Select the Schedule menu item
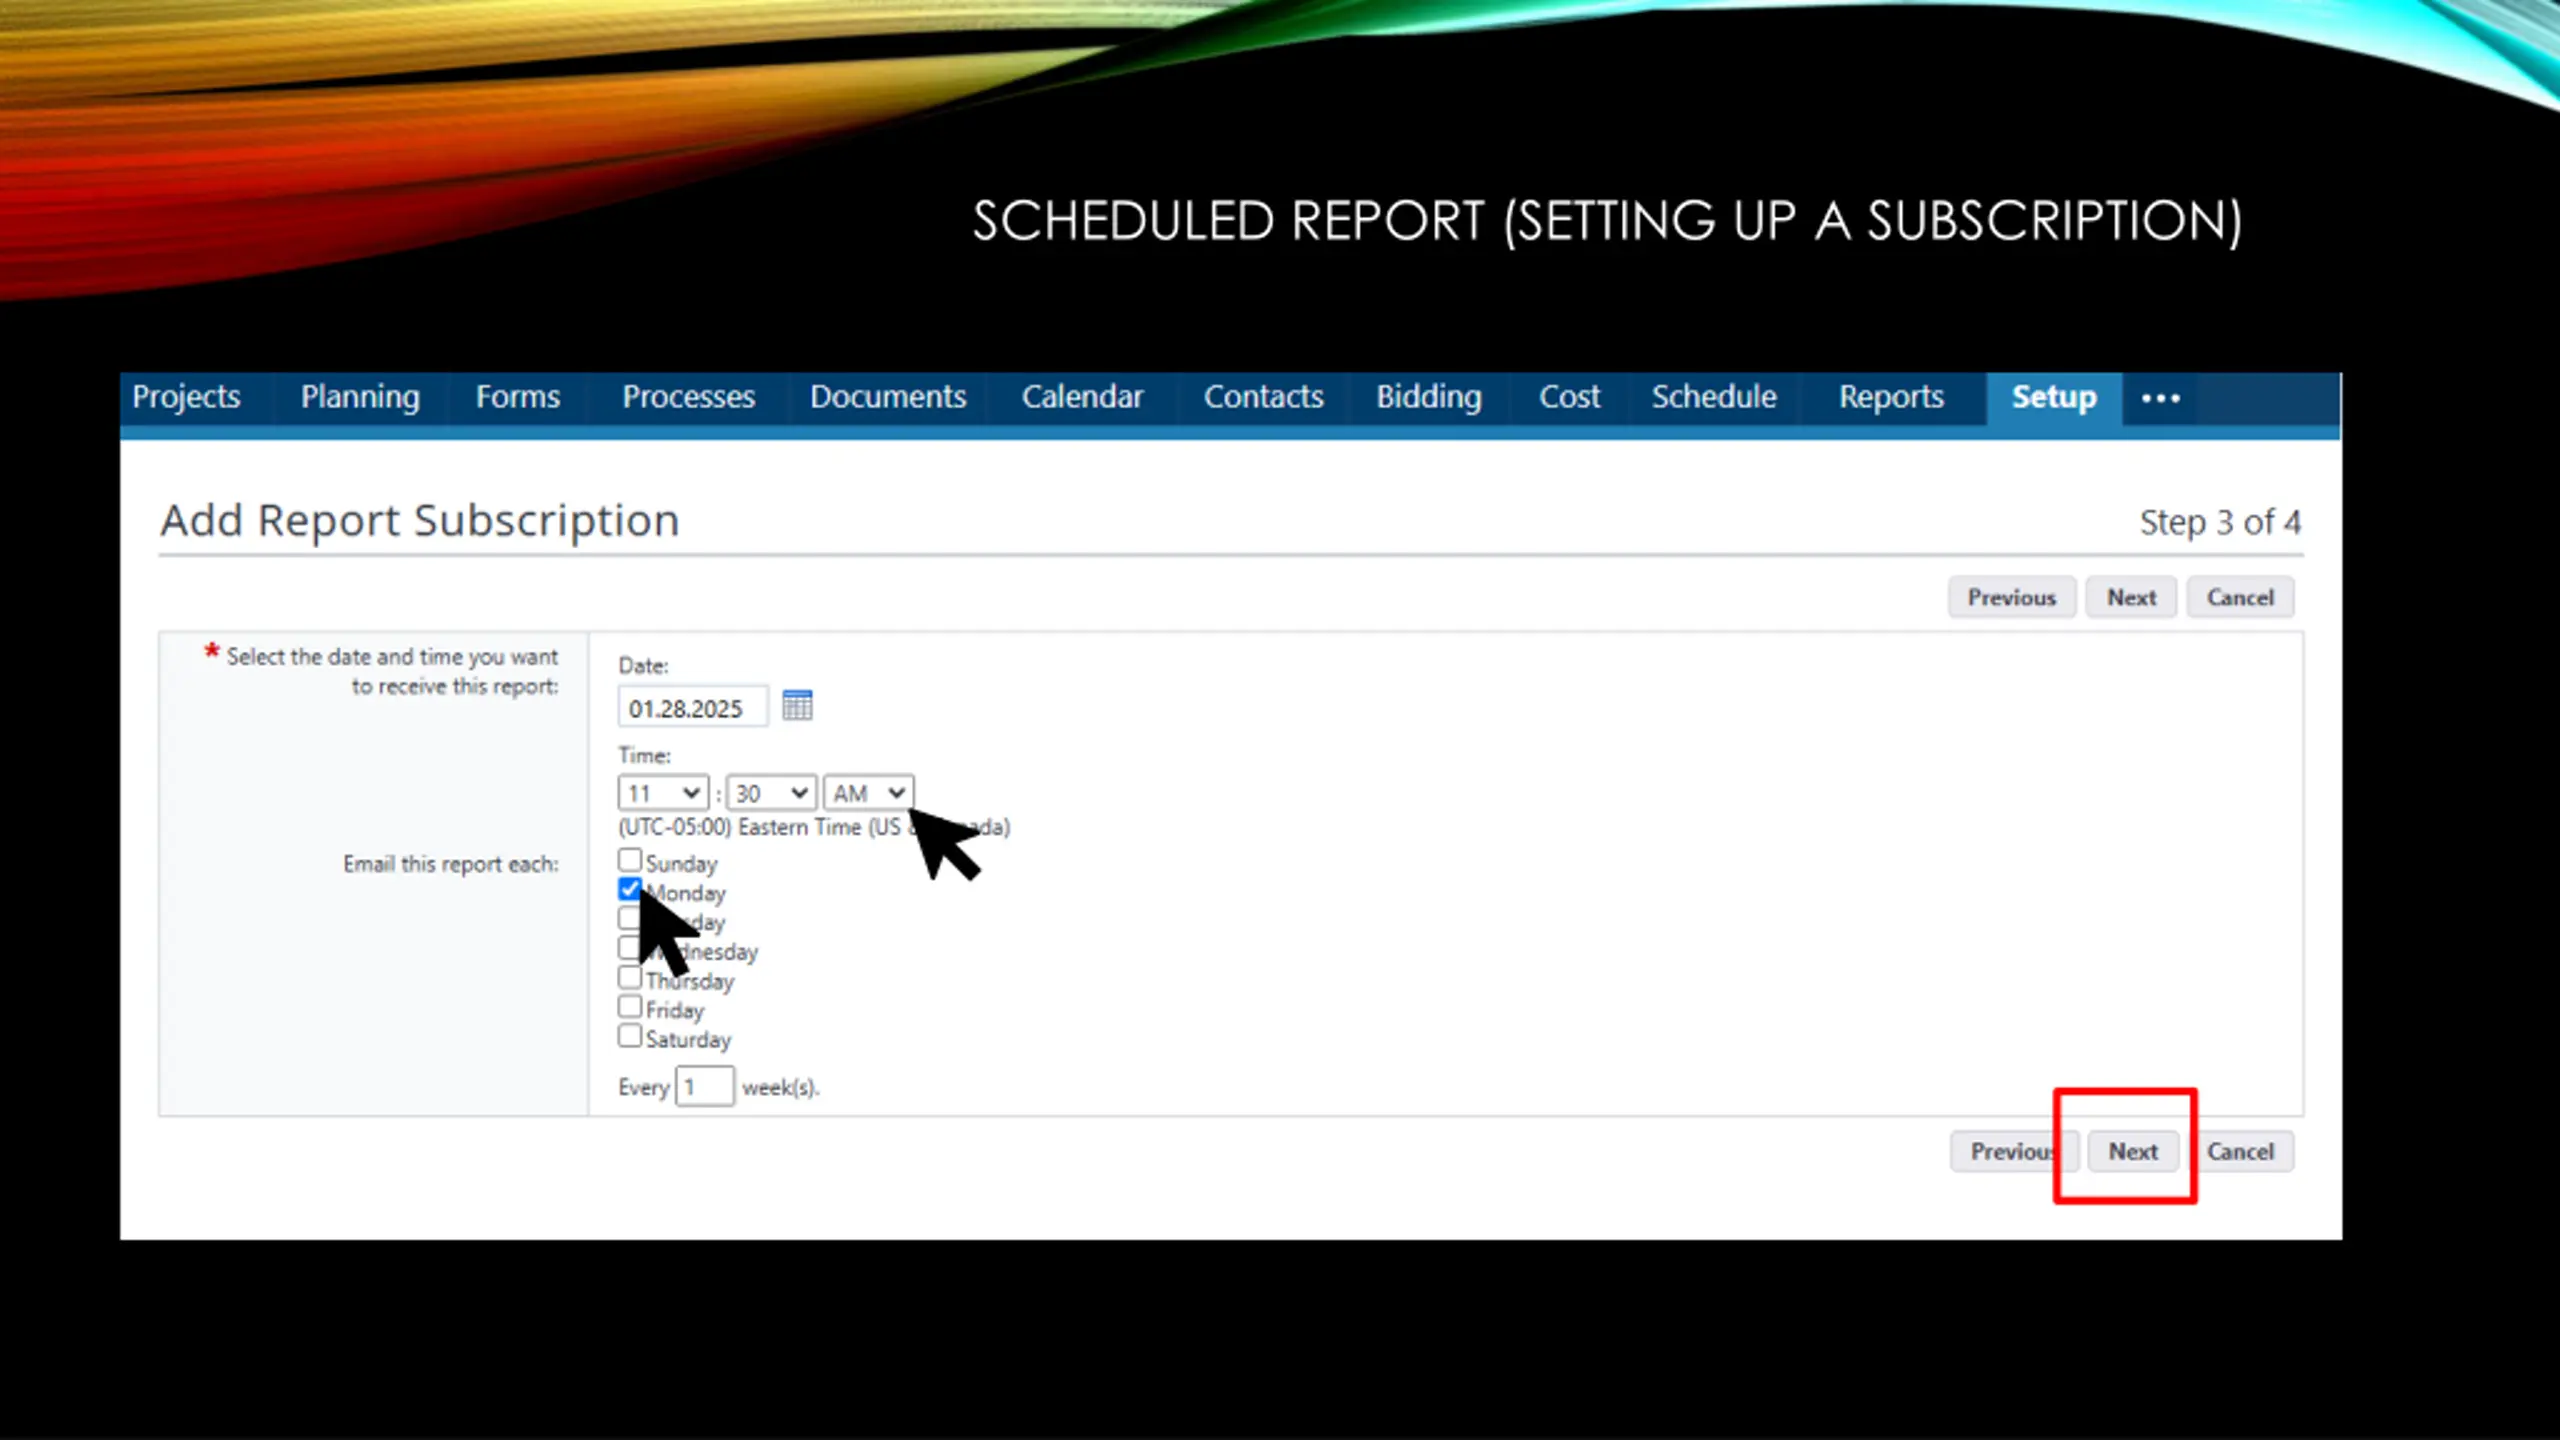Viewport: 2560px width, 1440px height. (1714, 397)
